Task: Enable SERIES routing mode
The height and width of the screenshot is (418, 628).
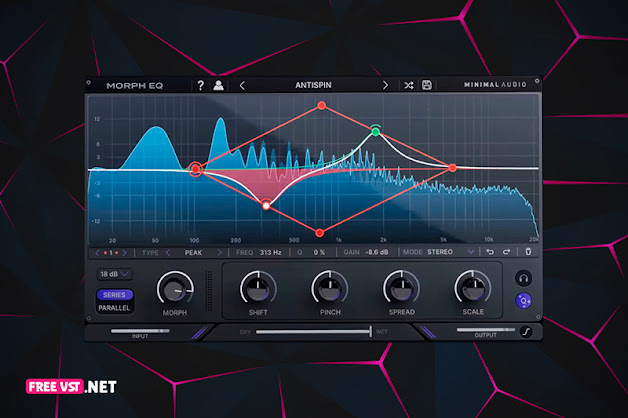Action: (x=114, y=295)
